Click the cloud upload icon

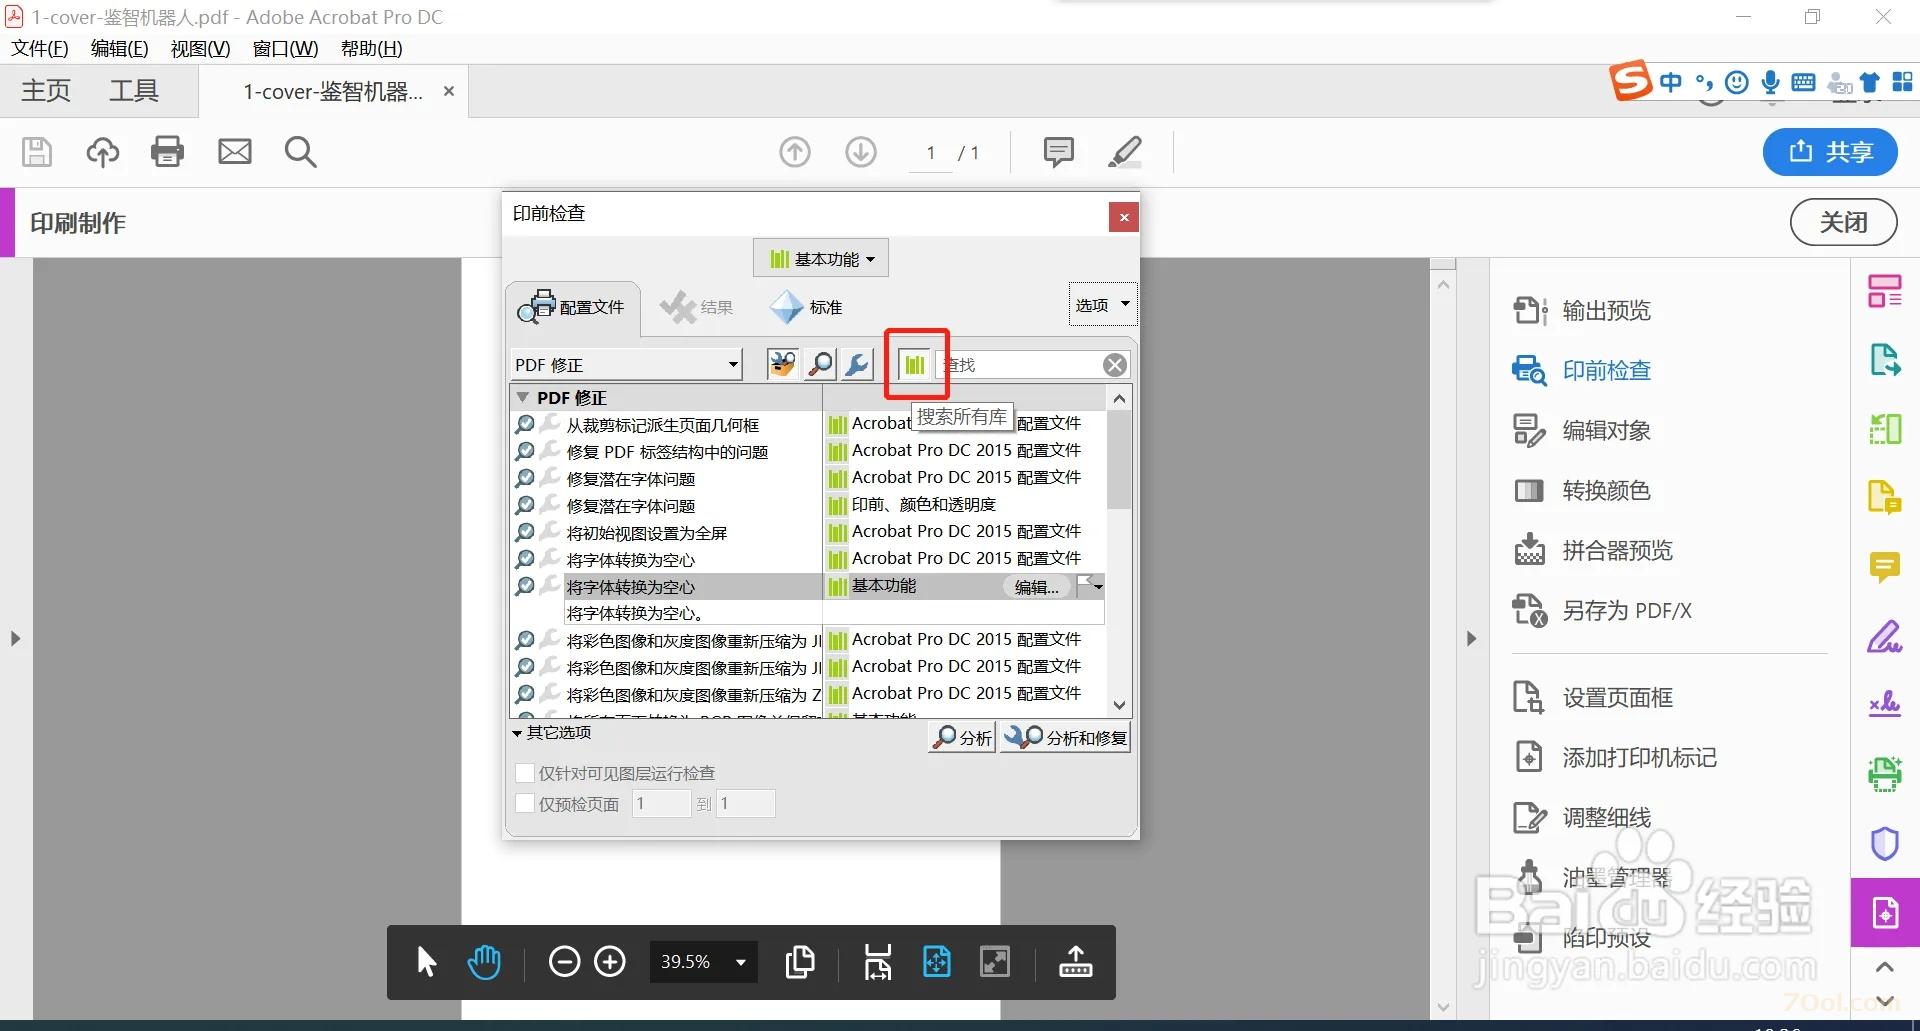tap(103, 152)
